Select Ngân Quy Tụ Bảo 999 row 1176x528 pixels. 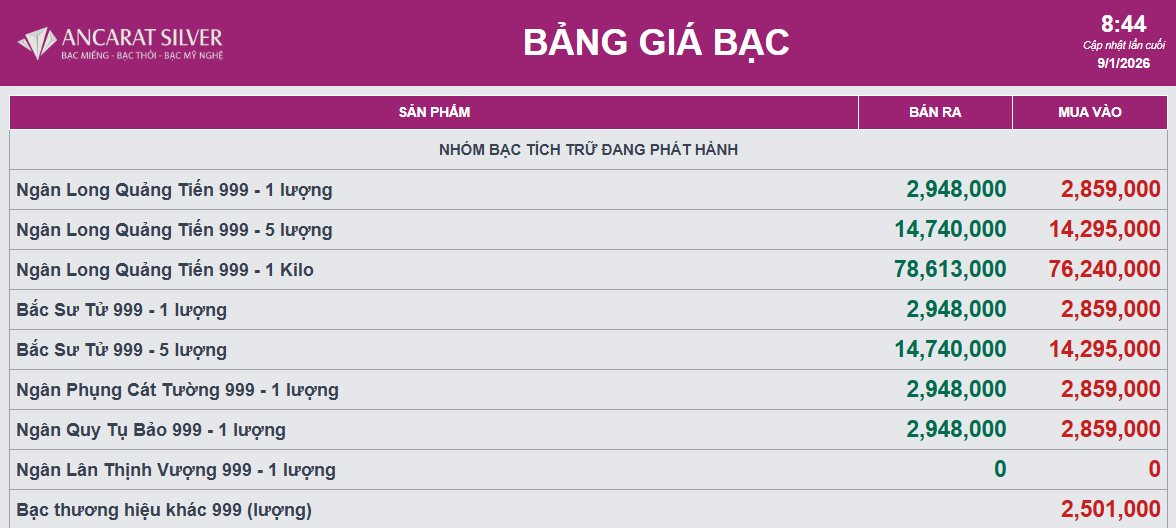[x=151, y=430]
